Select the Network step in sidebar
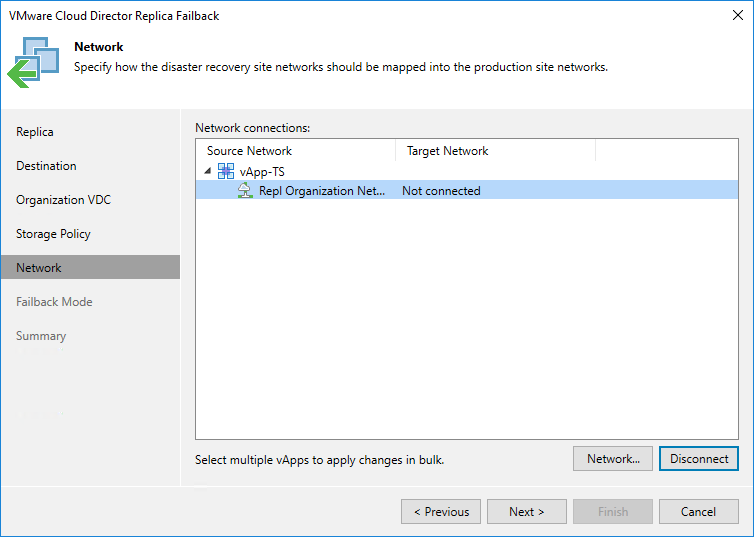Screen dimensions: 754x537 [90, 267]
